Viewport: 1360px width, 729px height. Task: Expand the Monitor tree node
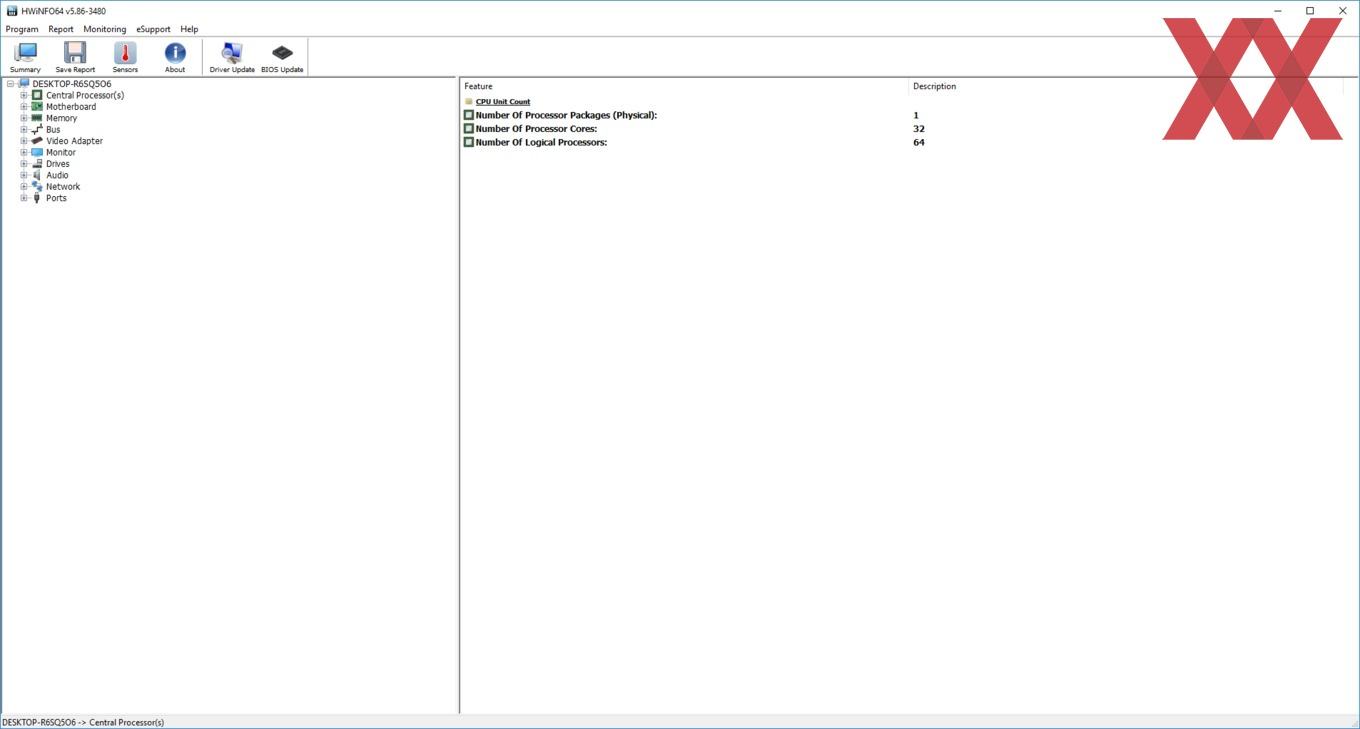24,152
